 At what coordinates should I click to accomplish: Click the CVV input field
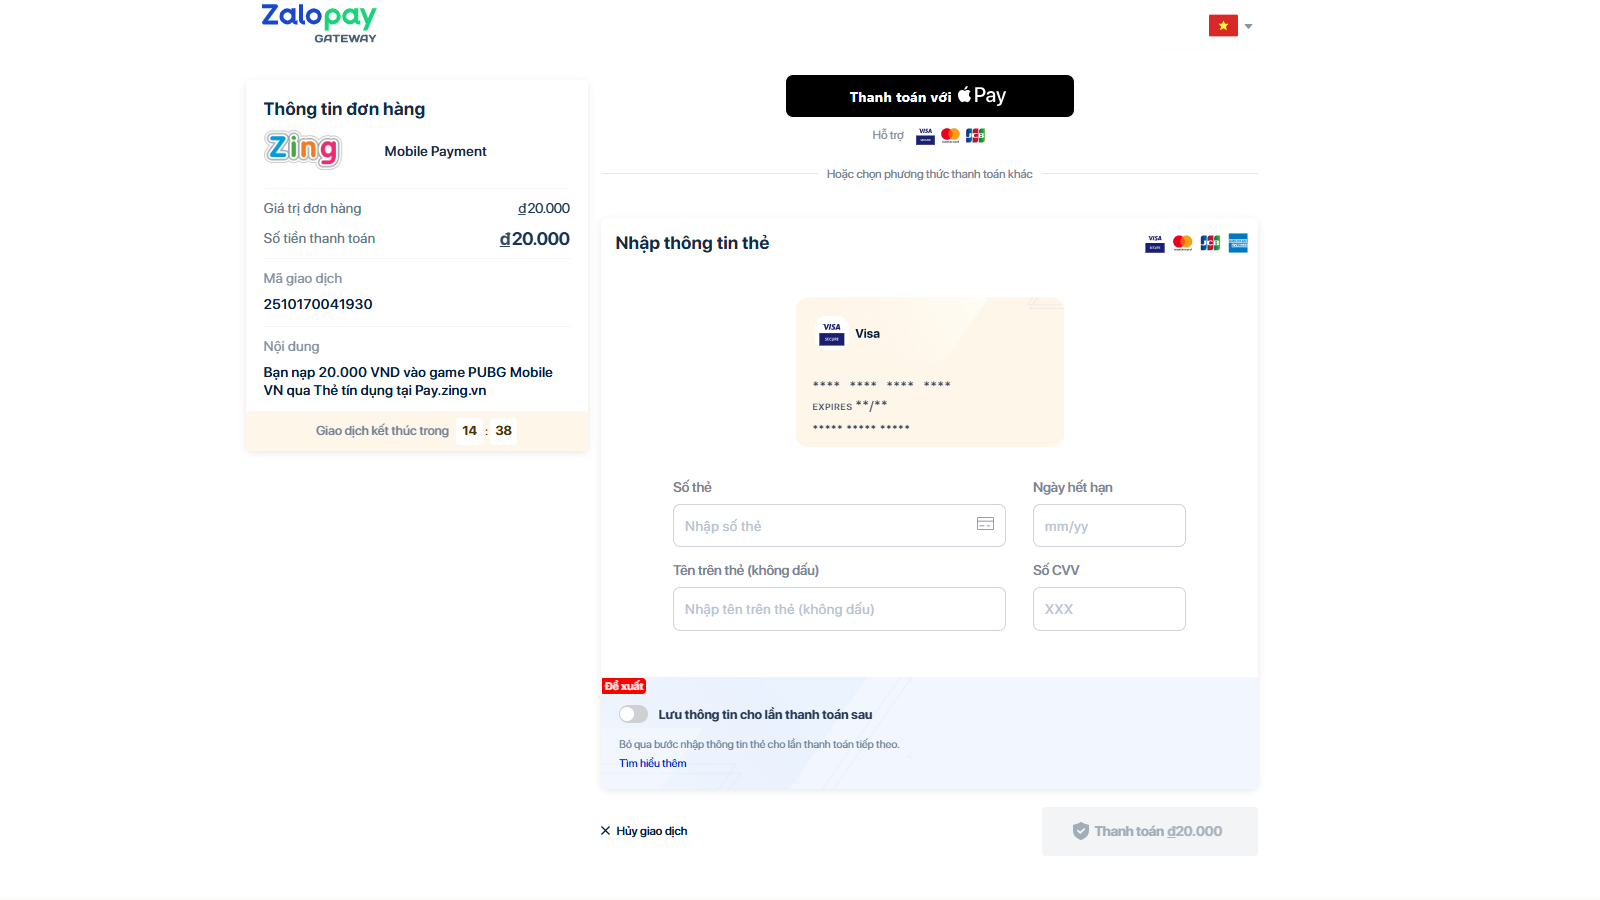pos(1108,609)
